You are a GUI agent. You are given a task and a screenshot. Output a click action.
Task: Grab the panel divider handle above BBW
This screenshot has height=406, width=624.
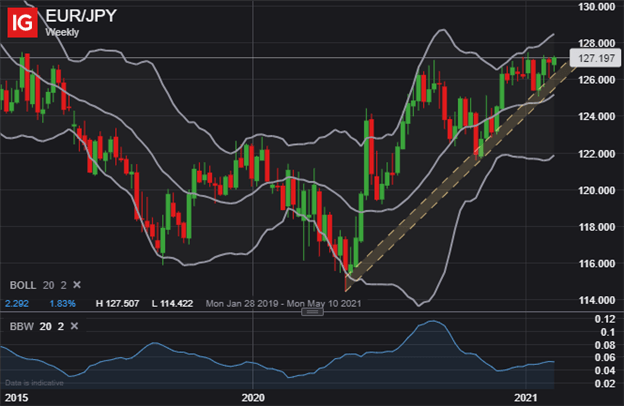click(312, 312)
